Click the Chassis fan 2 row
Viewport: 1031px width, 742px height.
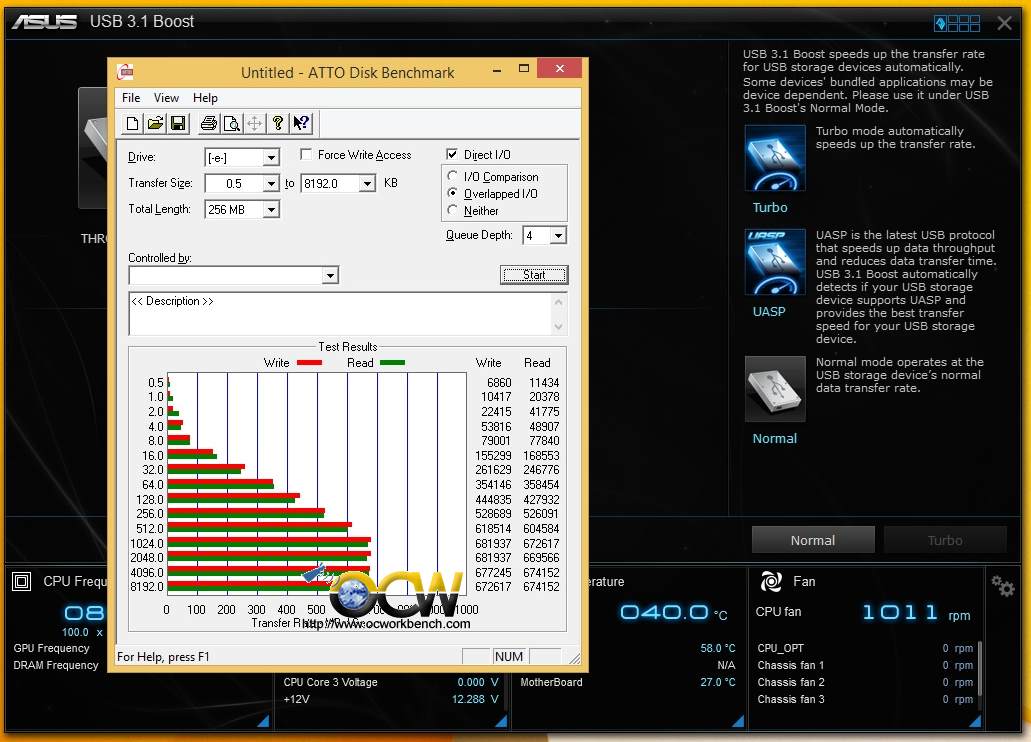[865, 682]
